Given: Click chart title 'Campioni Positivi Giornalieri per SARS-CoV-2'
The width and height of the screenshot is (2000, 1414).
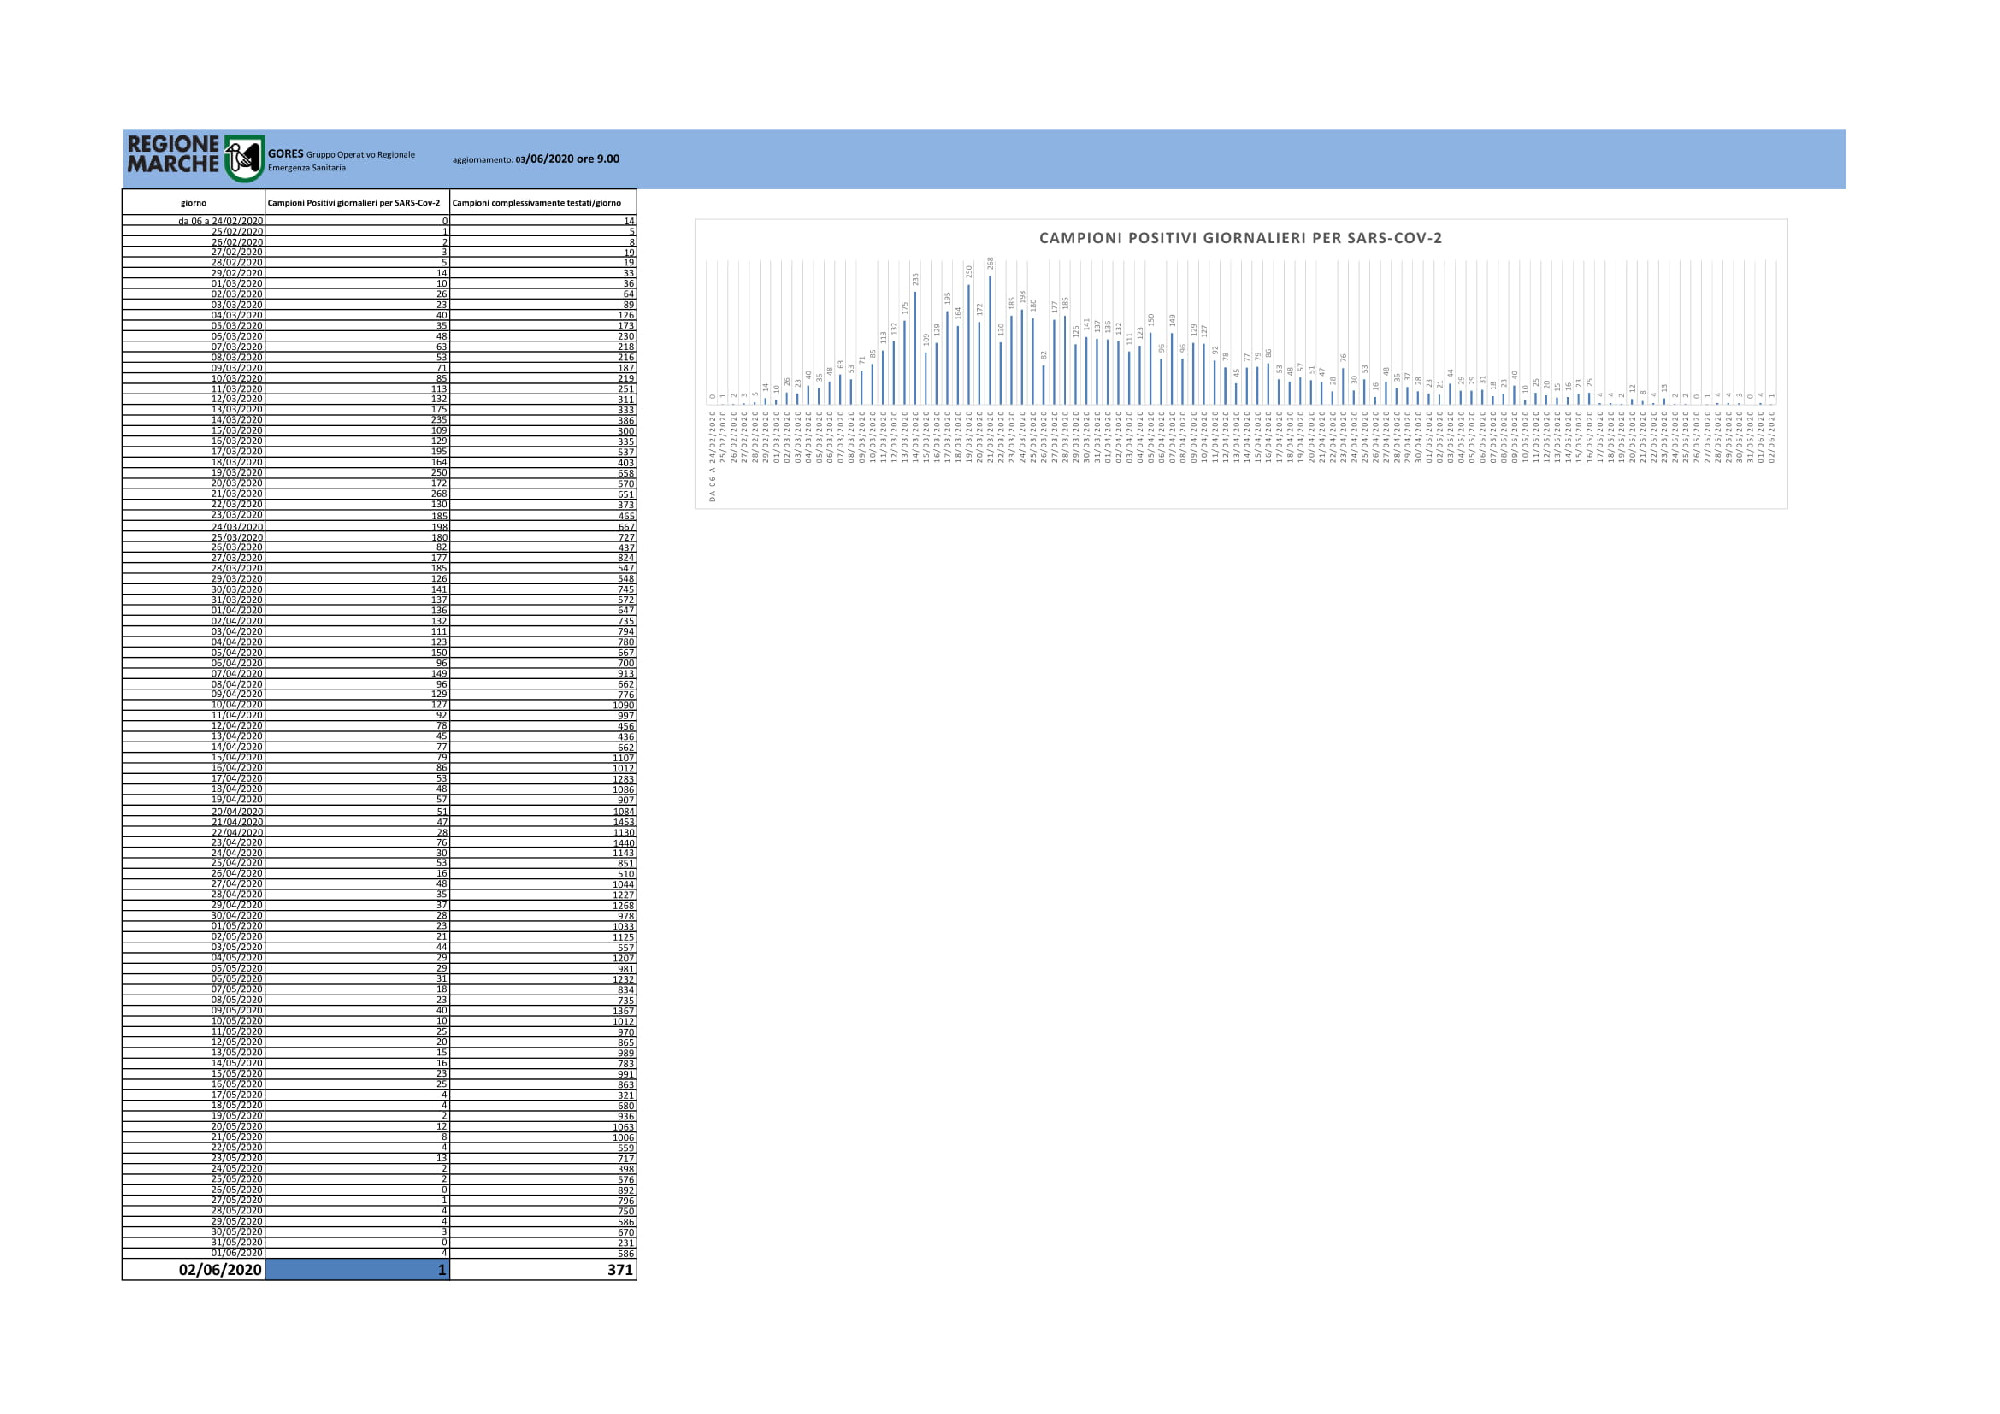Looking at the screenshot, I should point(1240,238).
